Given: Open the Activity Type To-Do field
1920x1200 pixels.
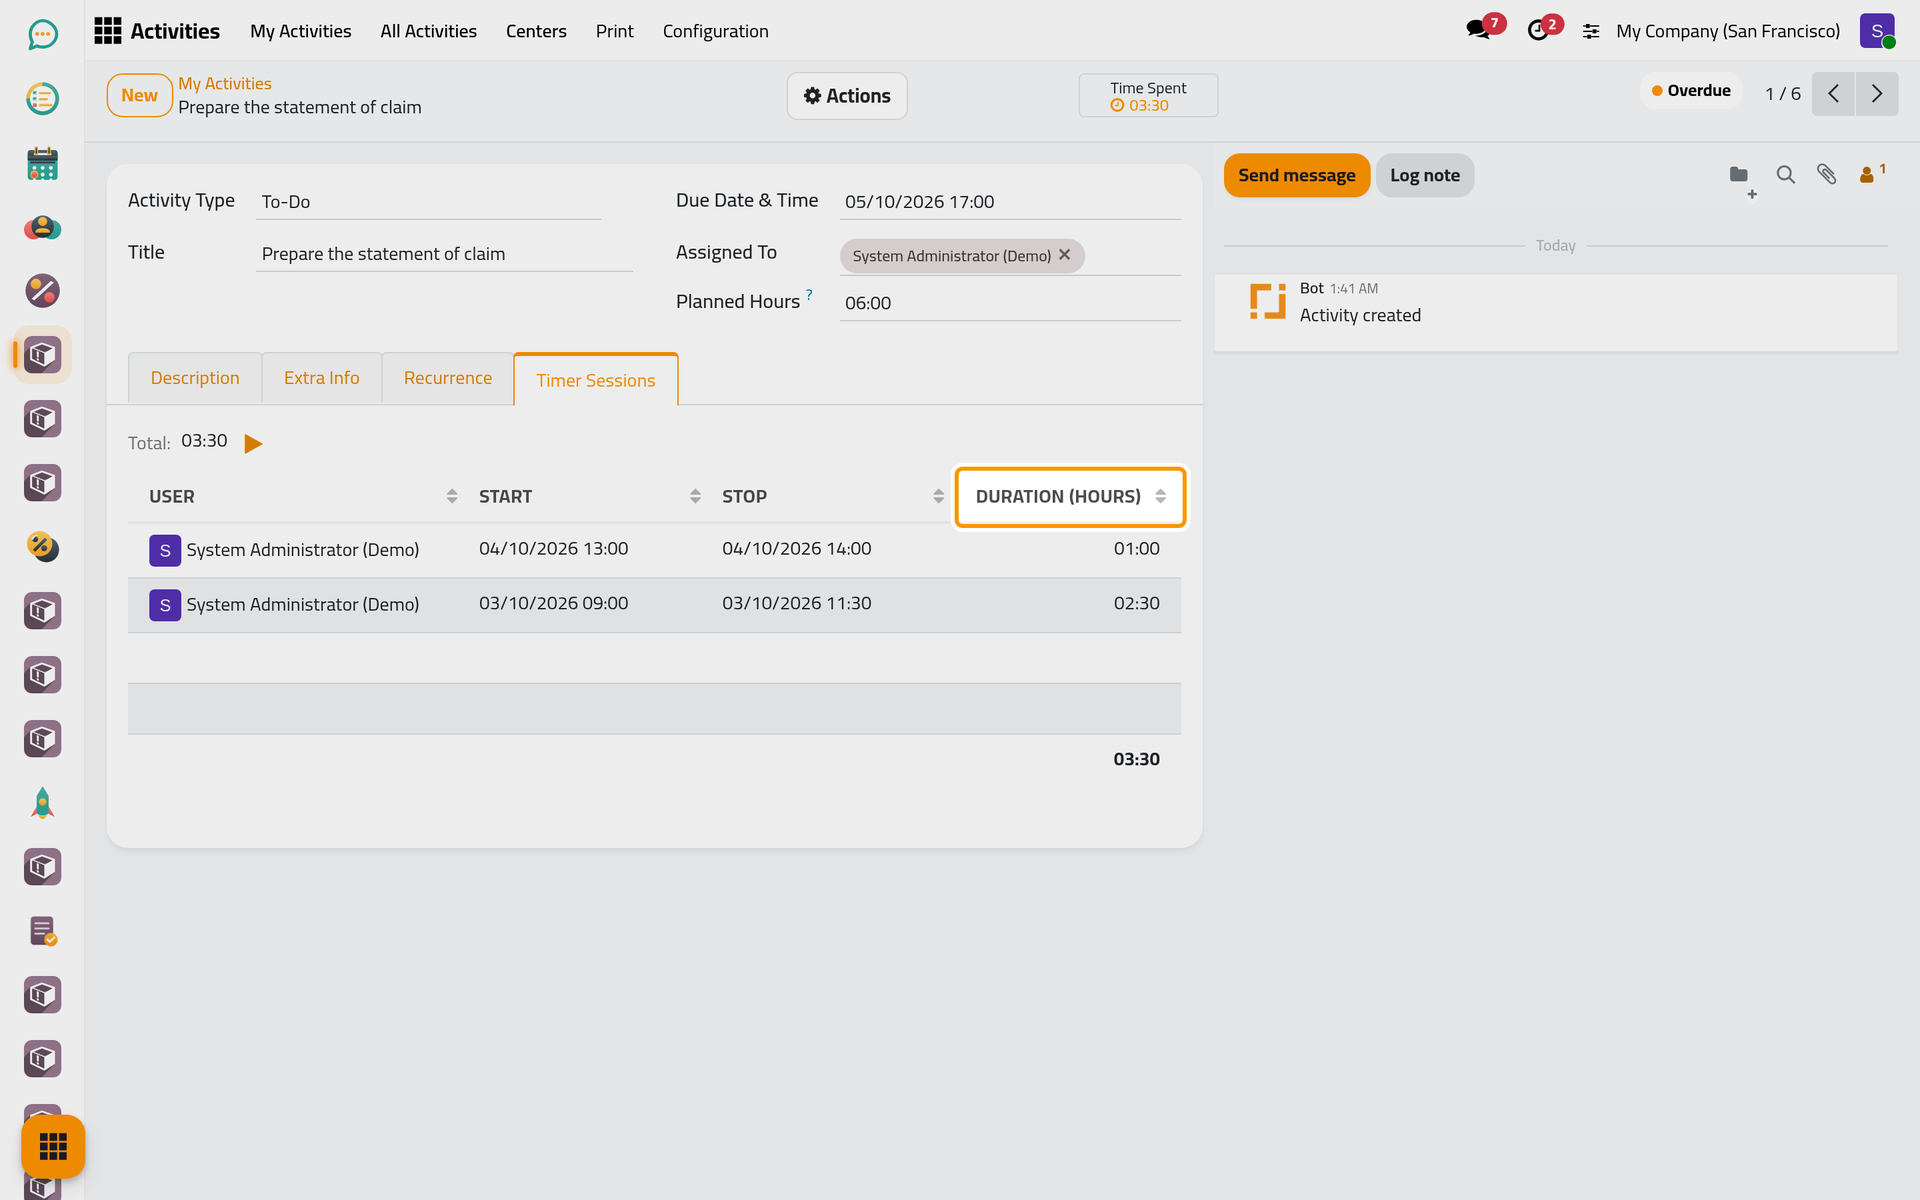Looking at the screenshot, I should point(428,202).
